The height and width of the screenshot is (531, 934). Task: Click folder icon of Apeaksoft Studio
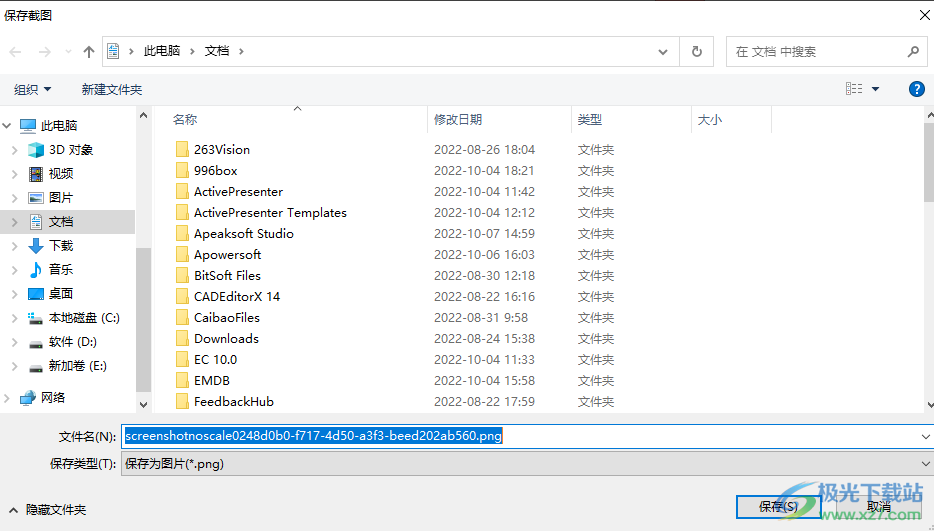tap(182, 233)
